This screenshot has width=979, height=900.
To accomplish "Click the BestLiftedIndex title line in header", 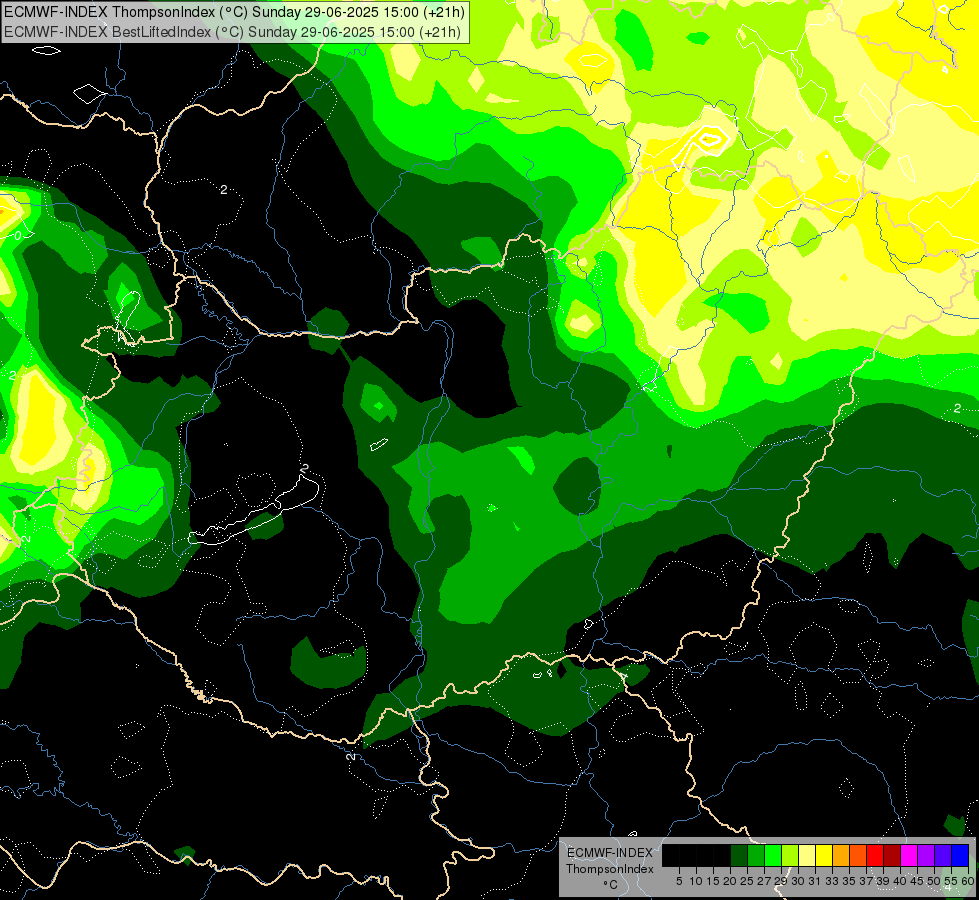I will coord(232,32).
